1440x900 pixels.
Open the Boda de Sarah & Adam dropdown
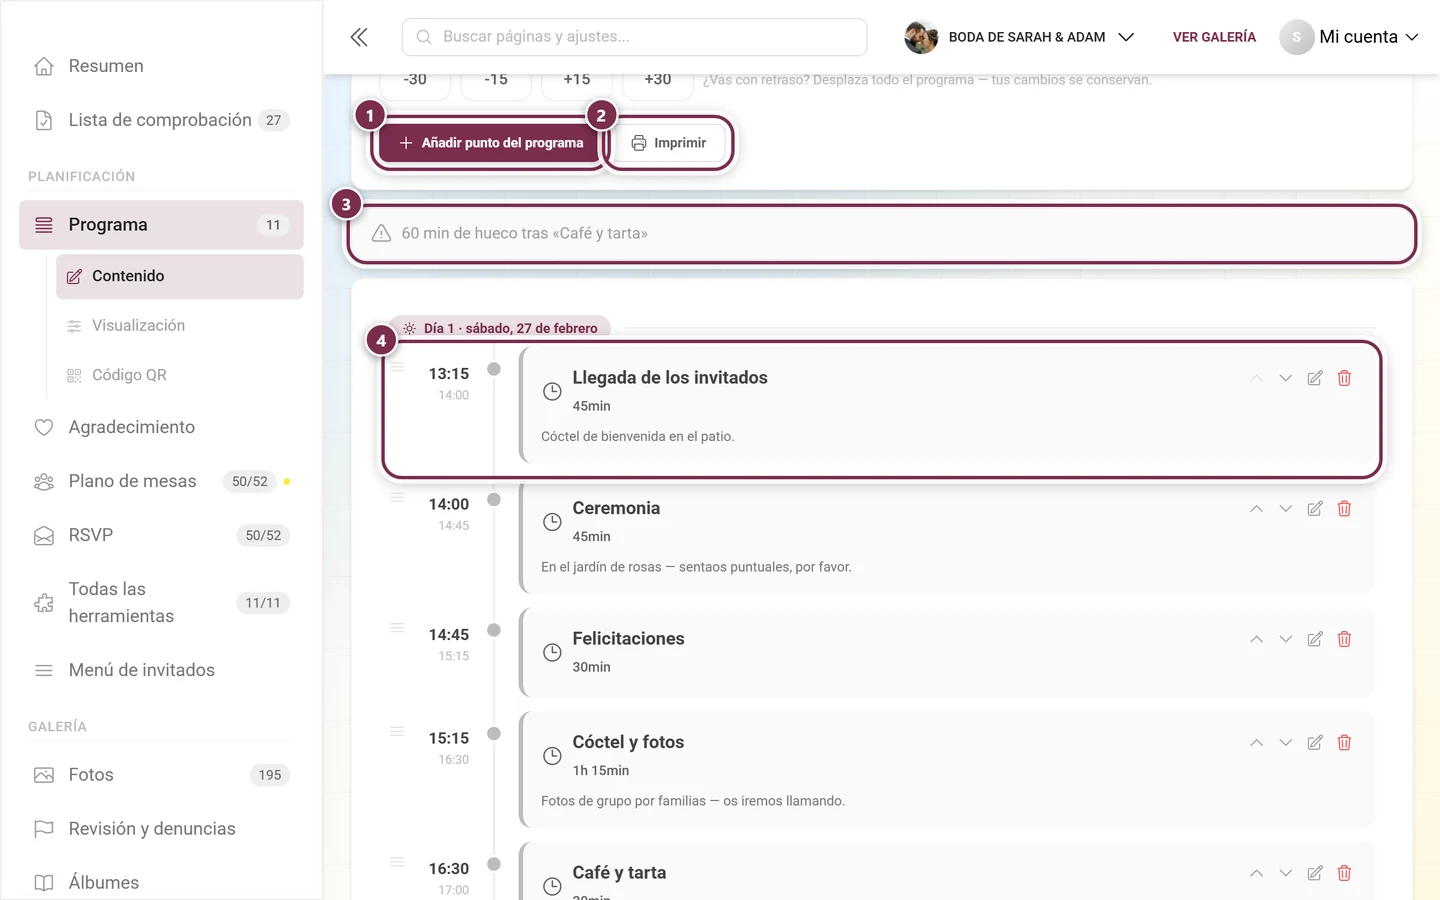click(x=1020, y=37)
